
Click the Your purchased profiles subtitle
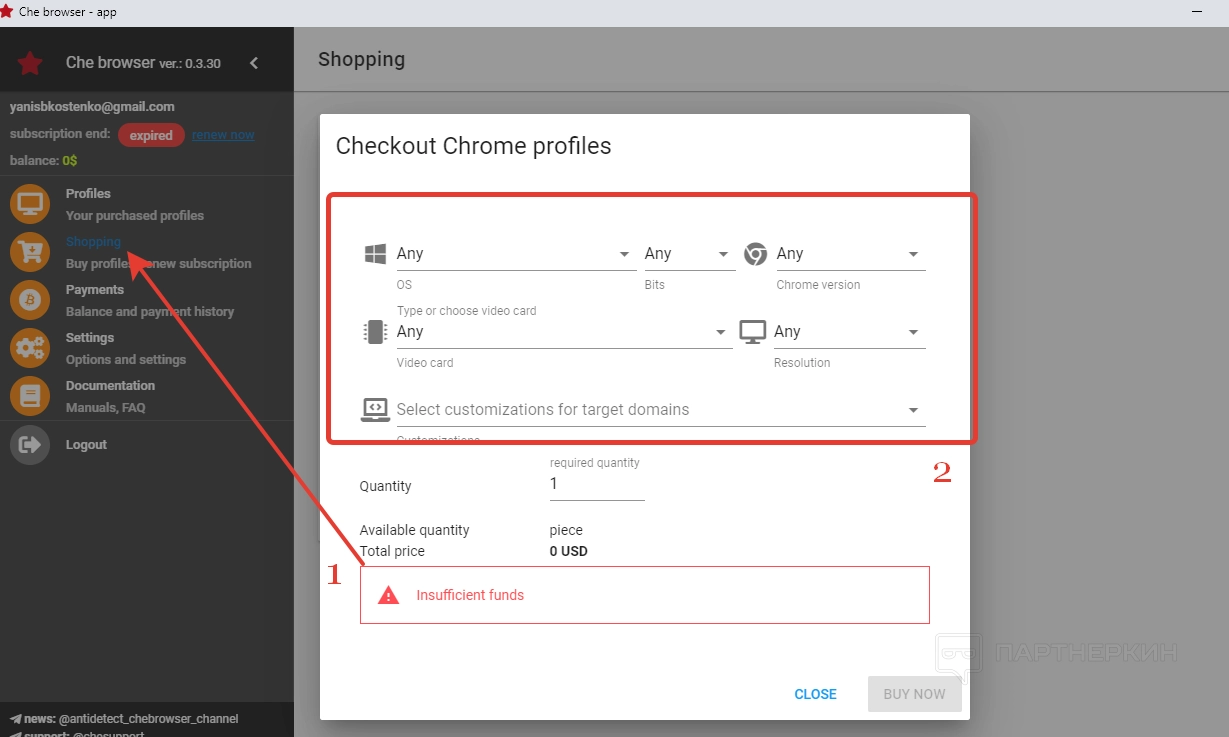pos(135,216)
